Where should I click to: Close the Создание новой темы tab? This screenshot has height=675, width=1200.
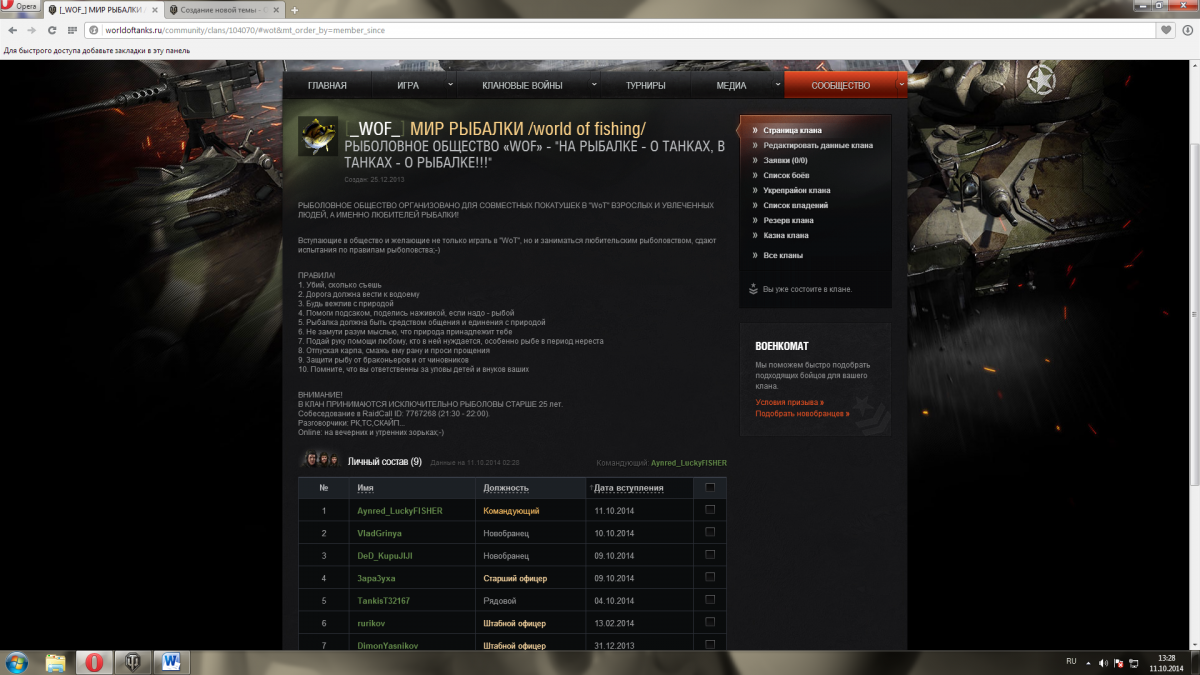tap(277, 10)
